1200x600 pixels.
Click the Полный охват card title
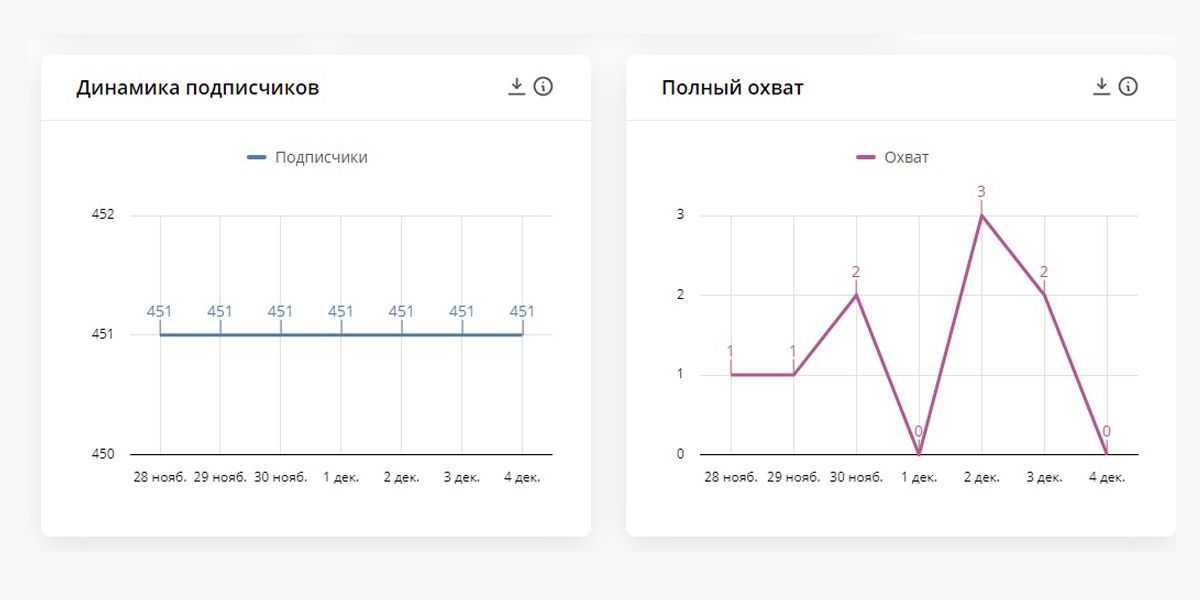[732, 87]
